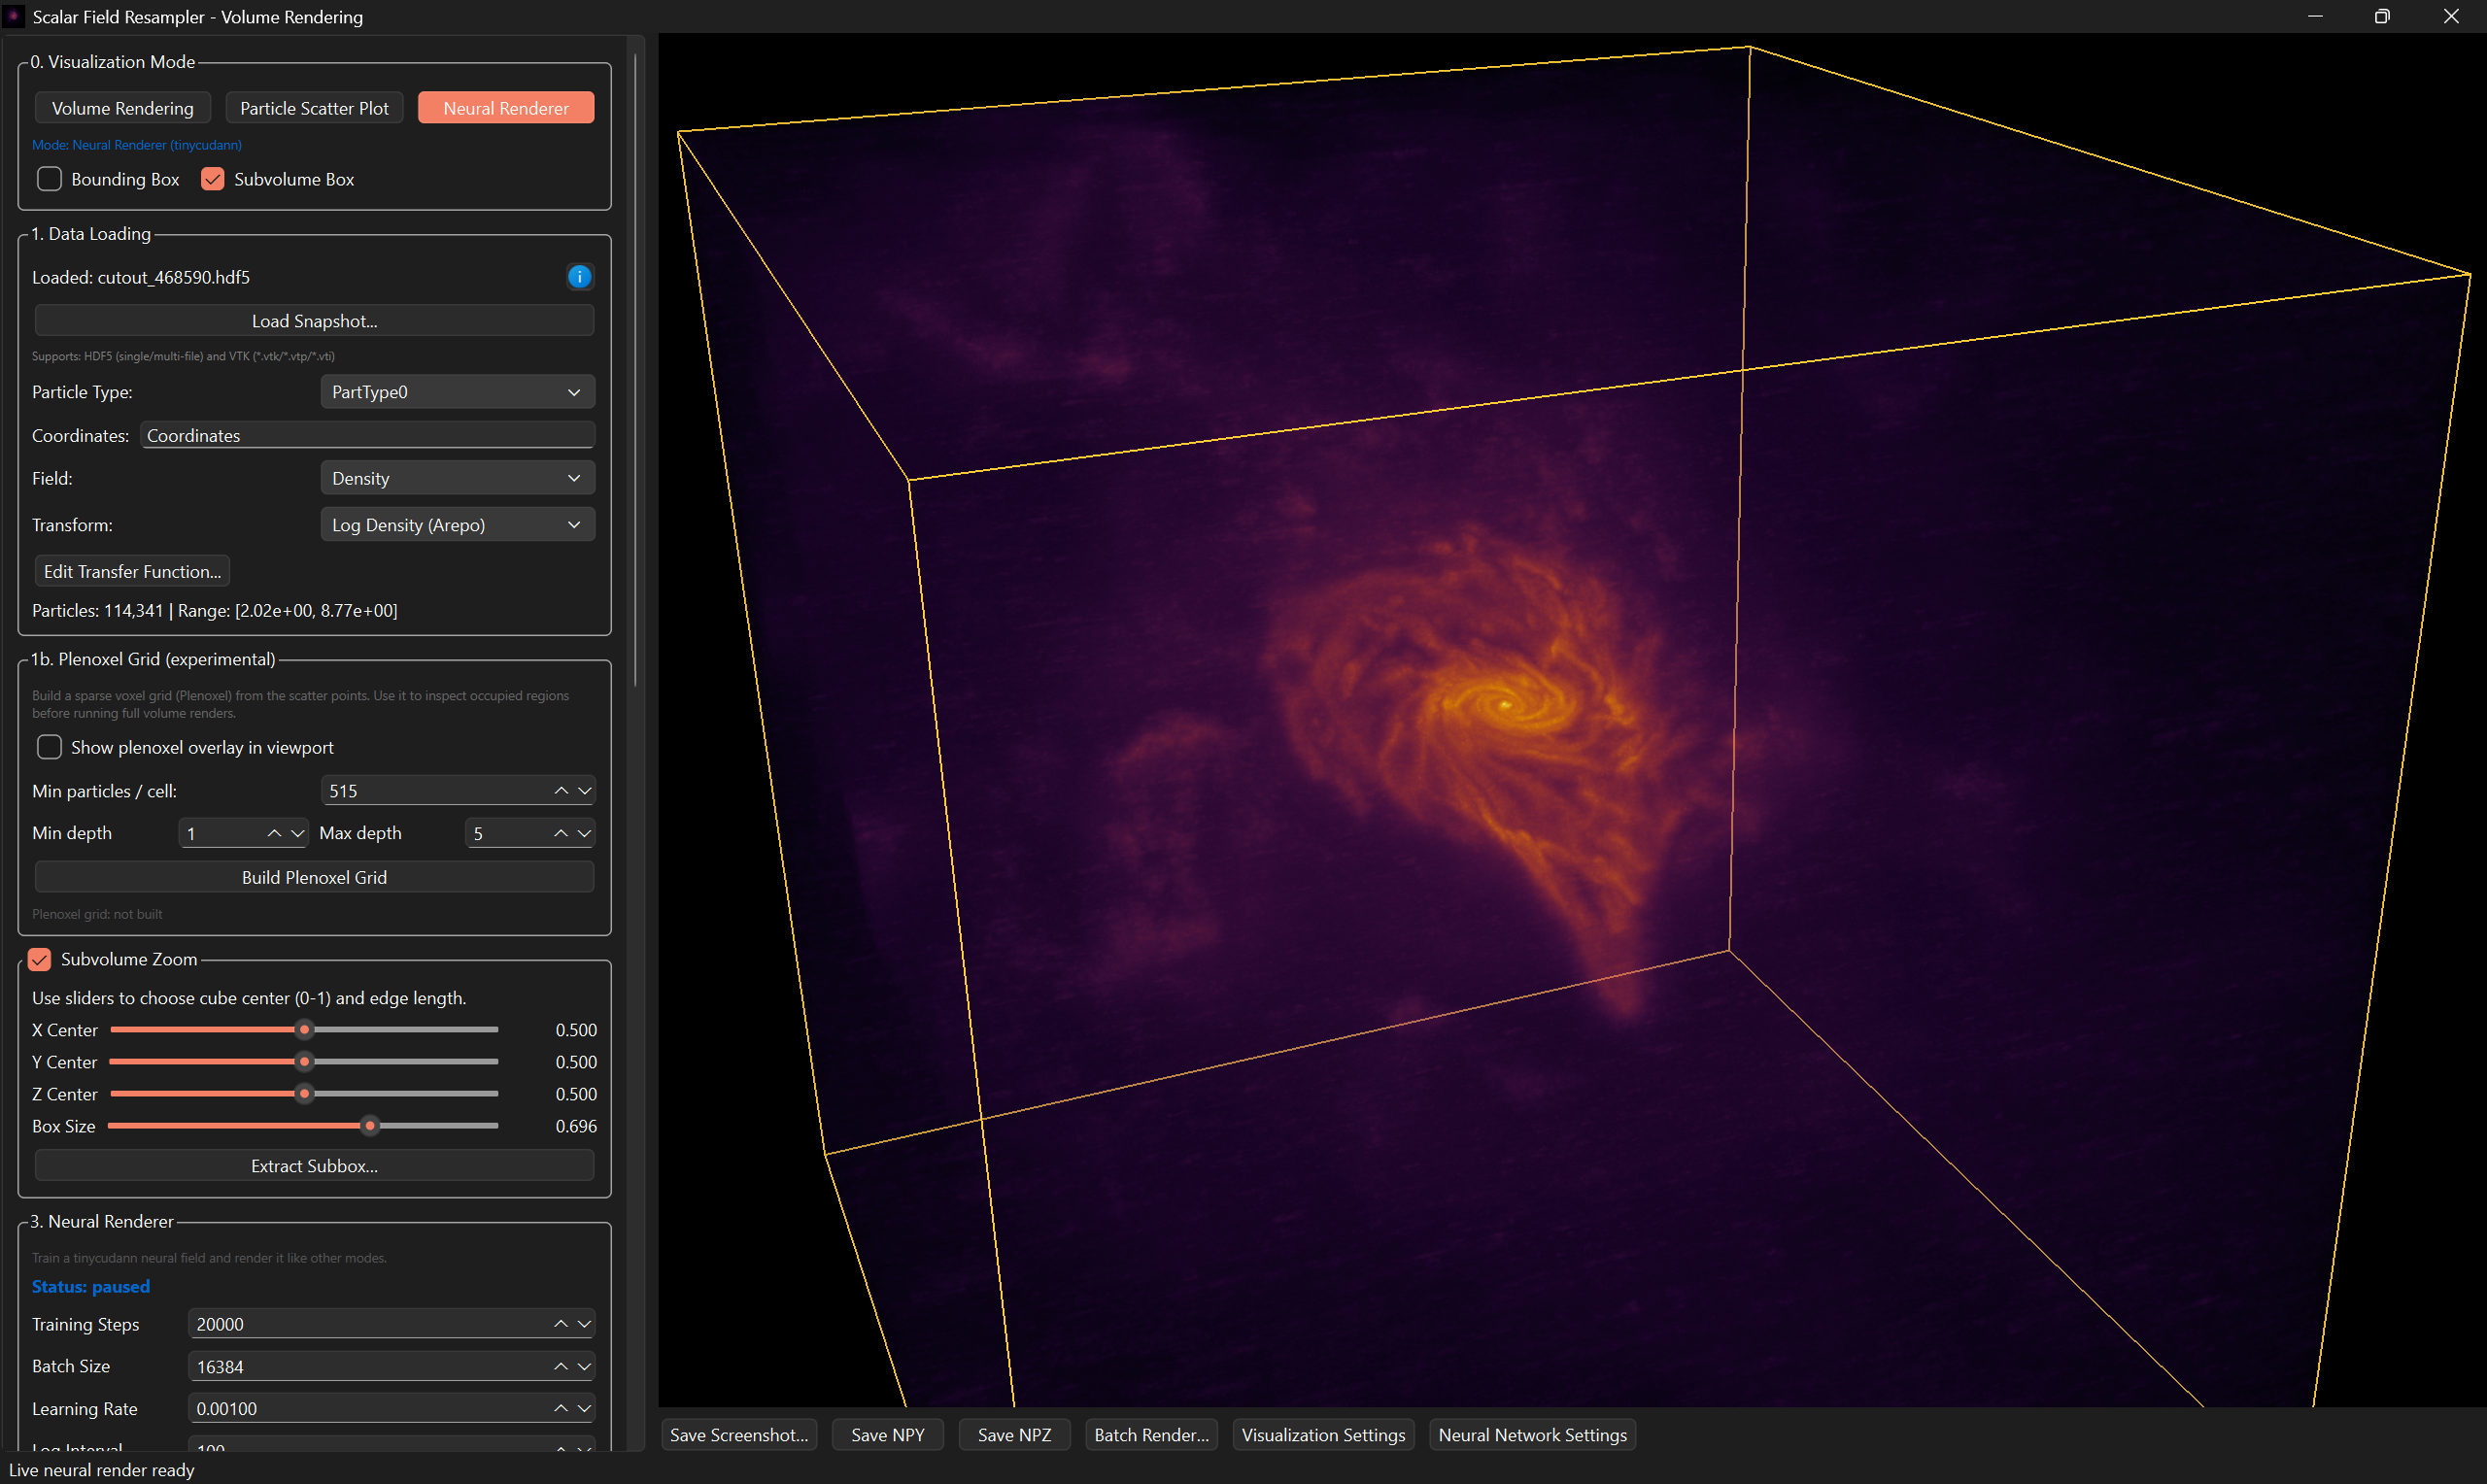Increment Min particles per cell value
Image resolution: width=2487 pixels, height=1484 pixels.
click(x=561, y=791)
